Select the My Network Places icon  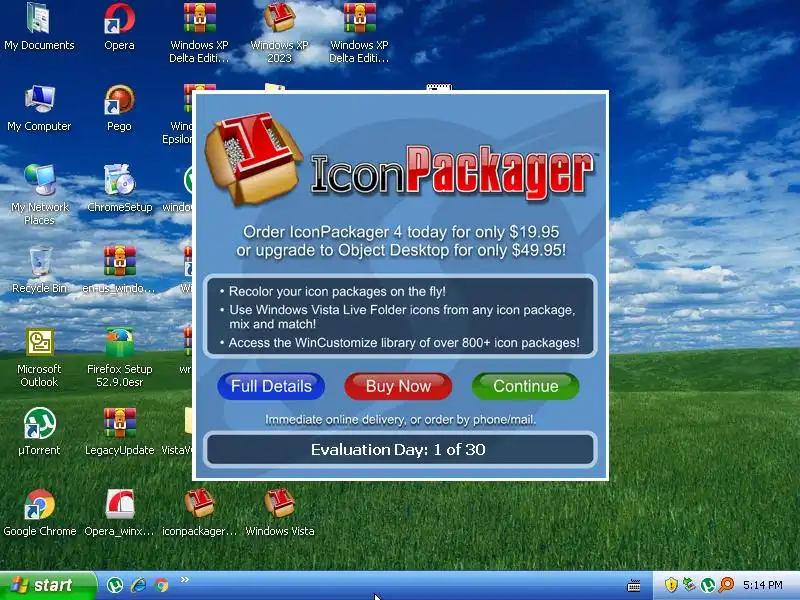click(x=39, y=195)
